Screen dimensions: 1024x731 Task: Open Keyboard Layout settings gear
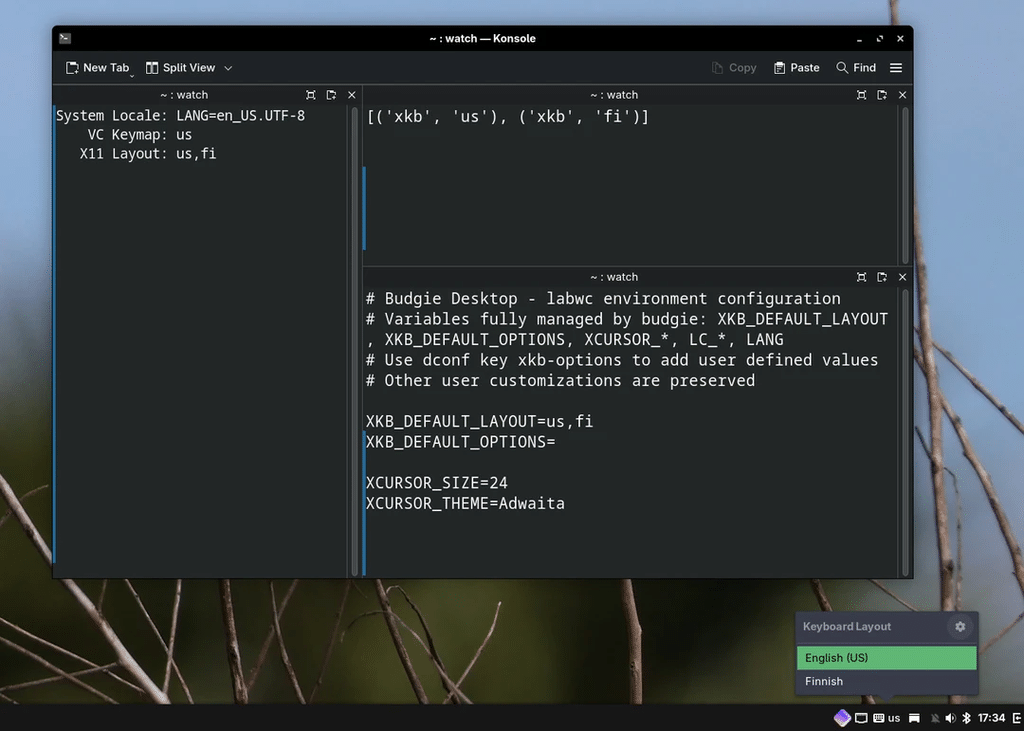point(960,626)
